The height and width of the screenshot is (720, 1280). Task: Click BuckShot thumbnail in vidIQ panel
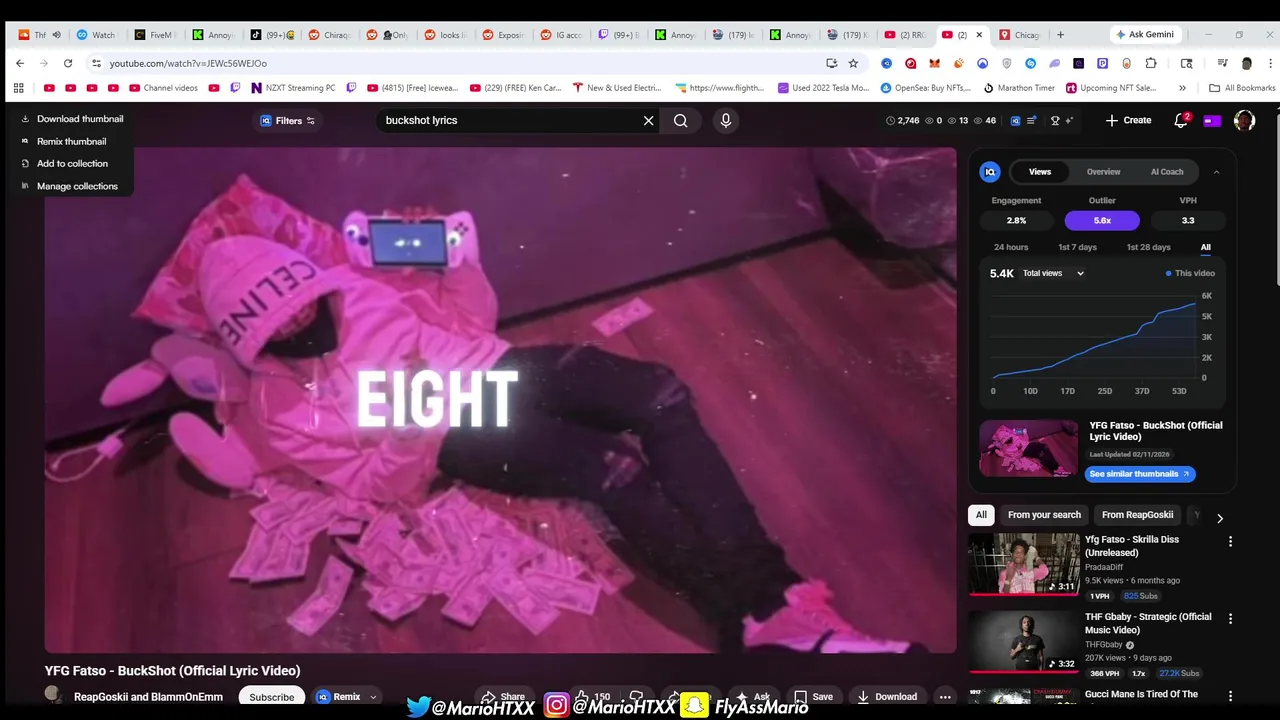click(x=1029, y=448)
